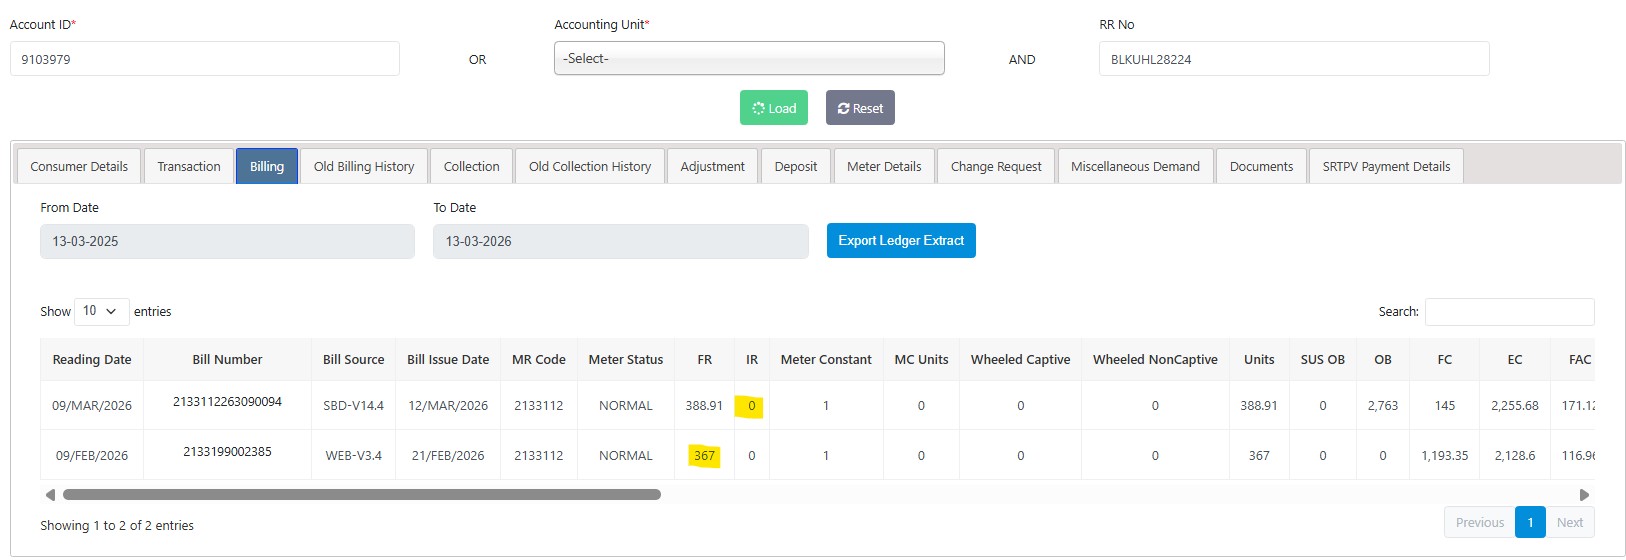Focus the RR No text field

[x=1293, y=59]
